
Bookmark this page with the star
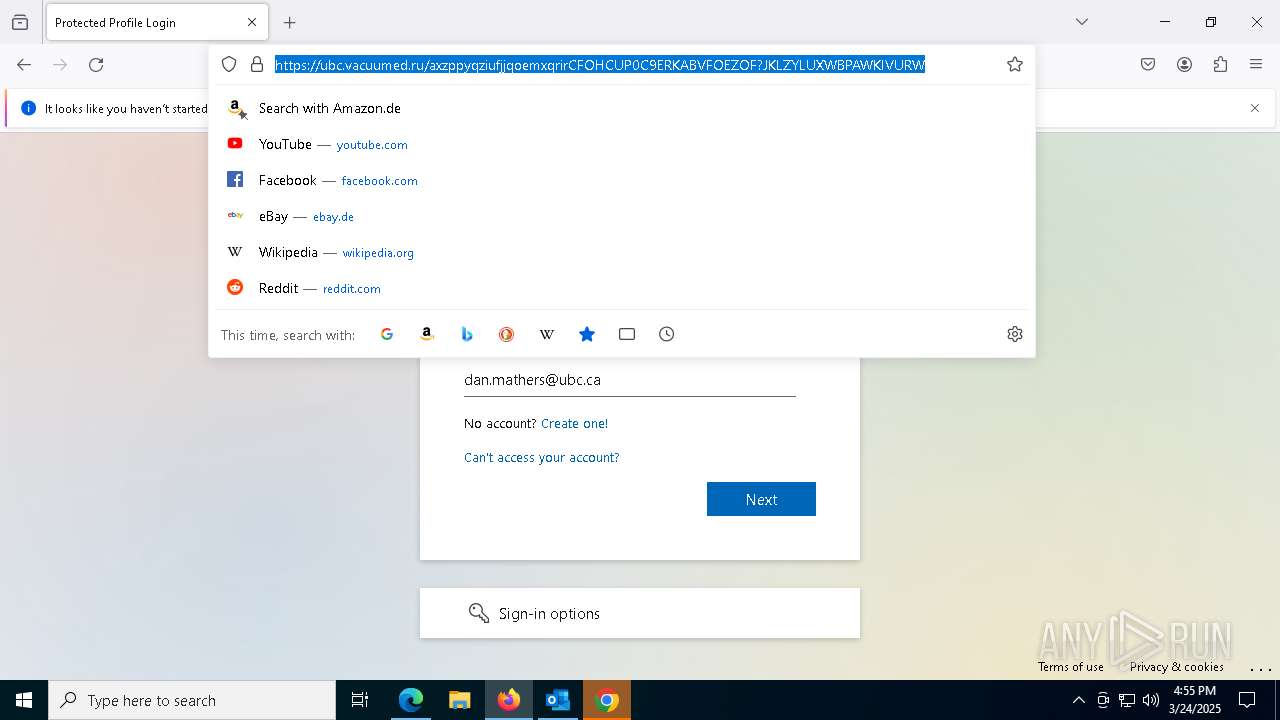tap(1015, 64)
